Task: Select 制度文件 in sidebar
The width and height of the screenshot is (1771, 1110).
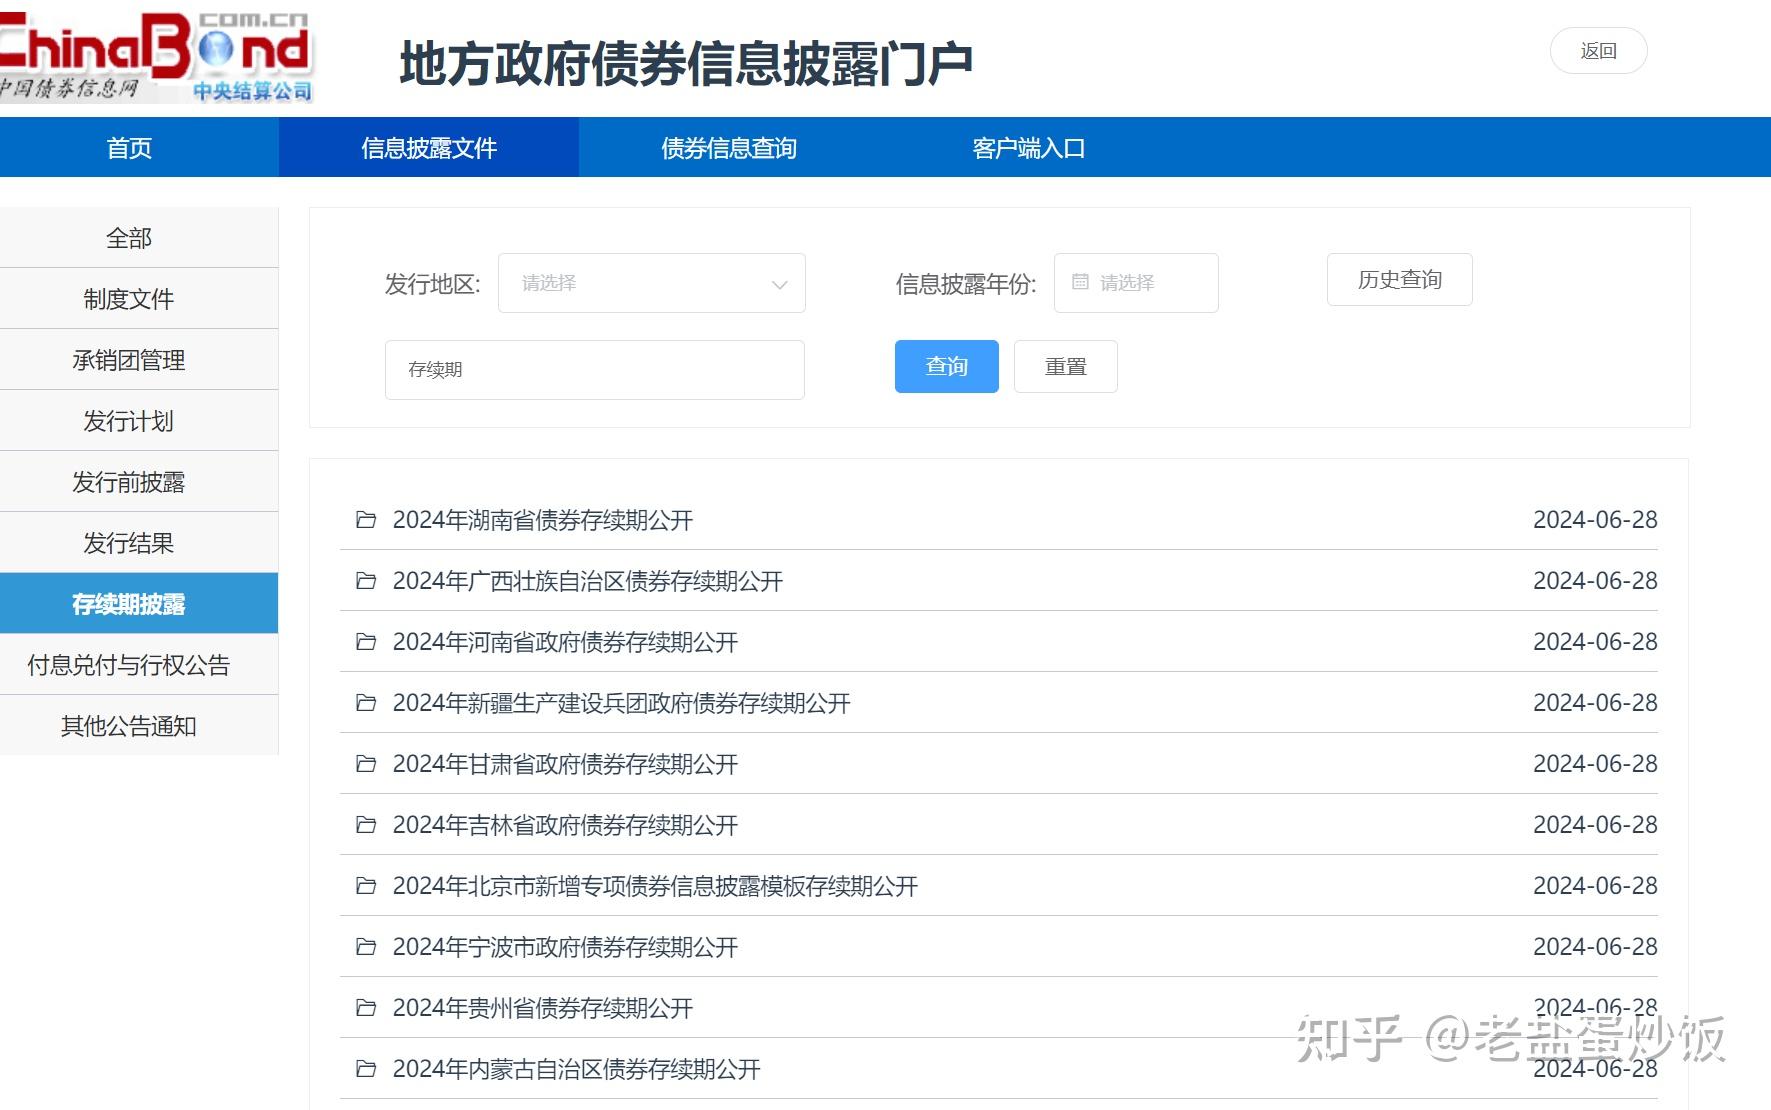Action: click(139, 299)
